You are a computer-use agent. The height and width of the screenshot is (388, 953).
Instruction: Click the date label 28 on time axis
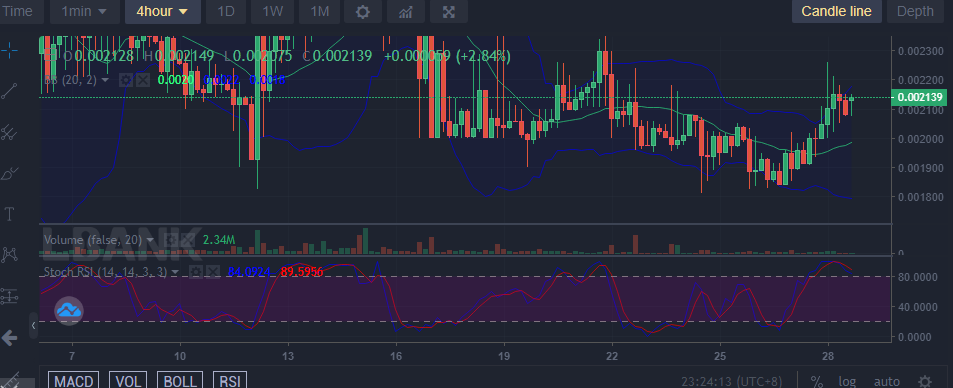tap(828, 356)
